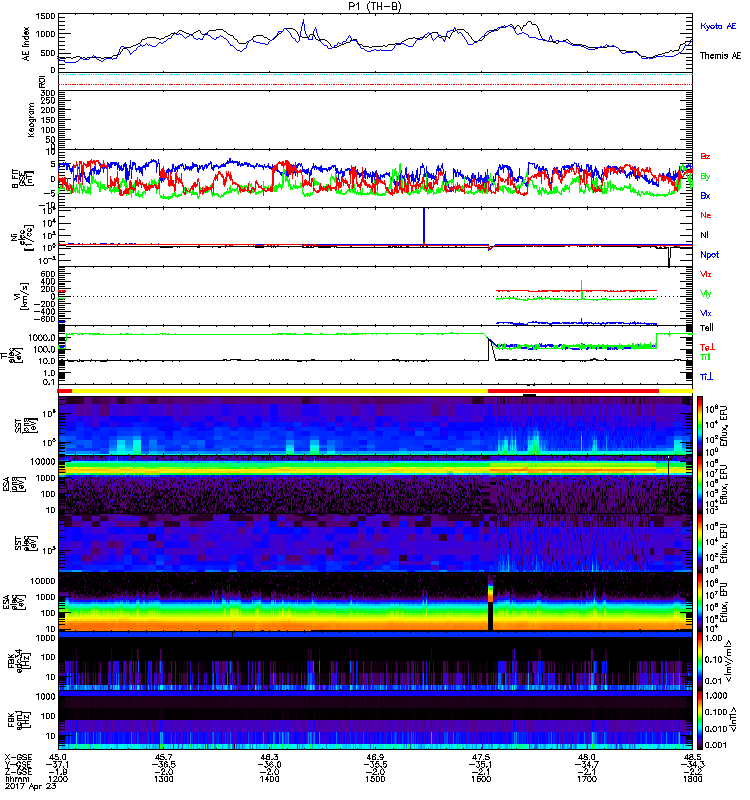Select the 1600 time tick label
The width and height of the screenshot is (750, 800).
481,779
